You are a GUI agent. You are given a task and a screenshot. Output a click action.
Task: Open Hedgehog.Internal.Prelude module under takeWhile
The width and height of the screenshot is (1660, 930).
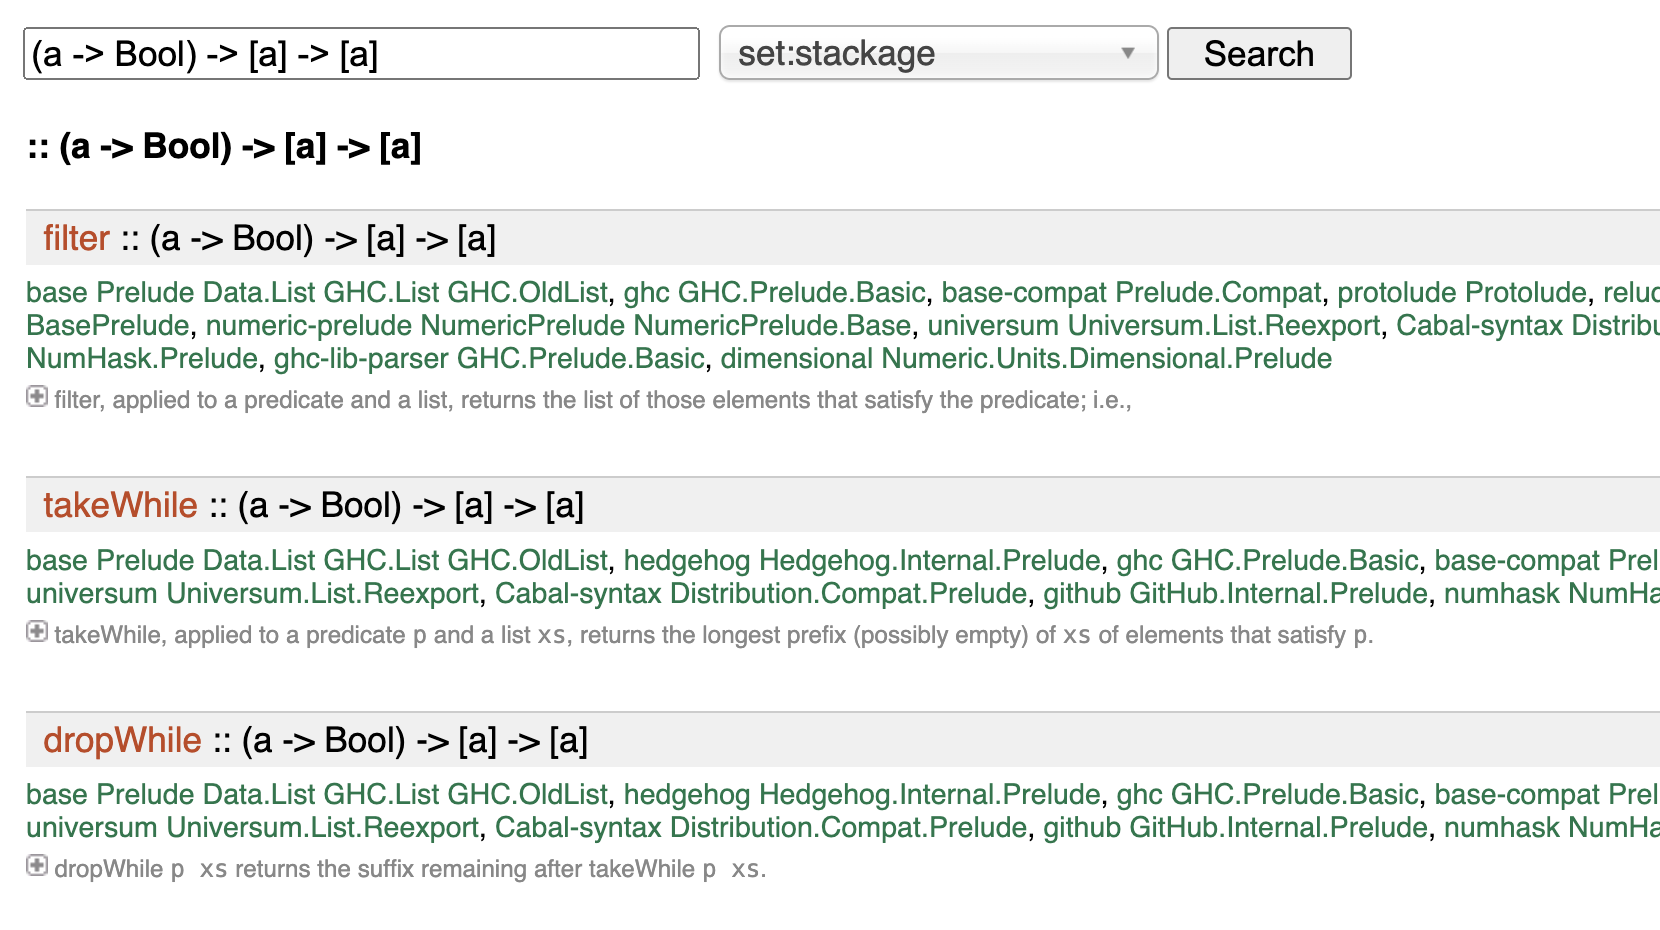[x=929, y=560]
